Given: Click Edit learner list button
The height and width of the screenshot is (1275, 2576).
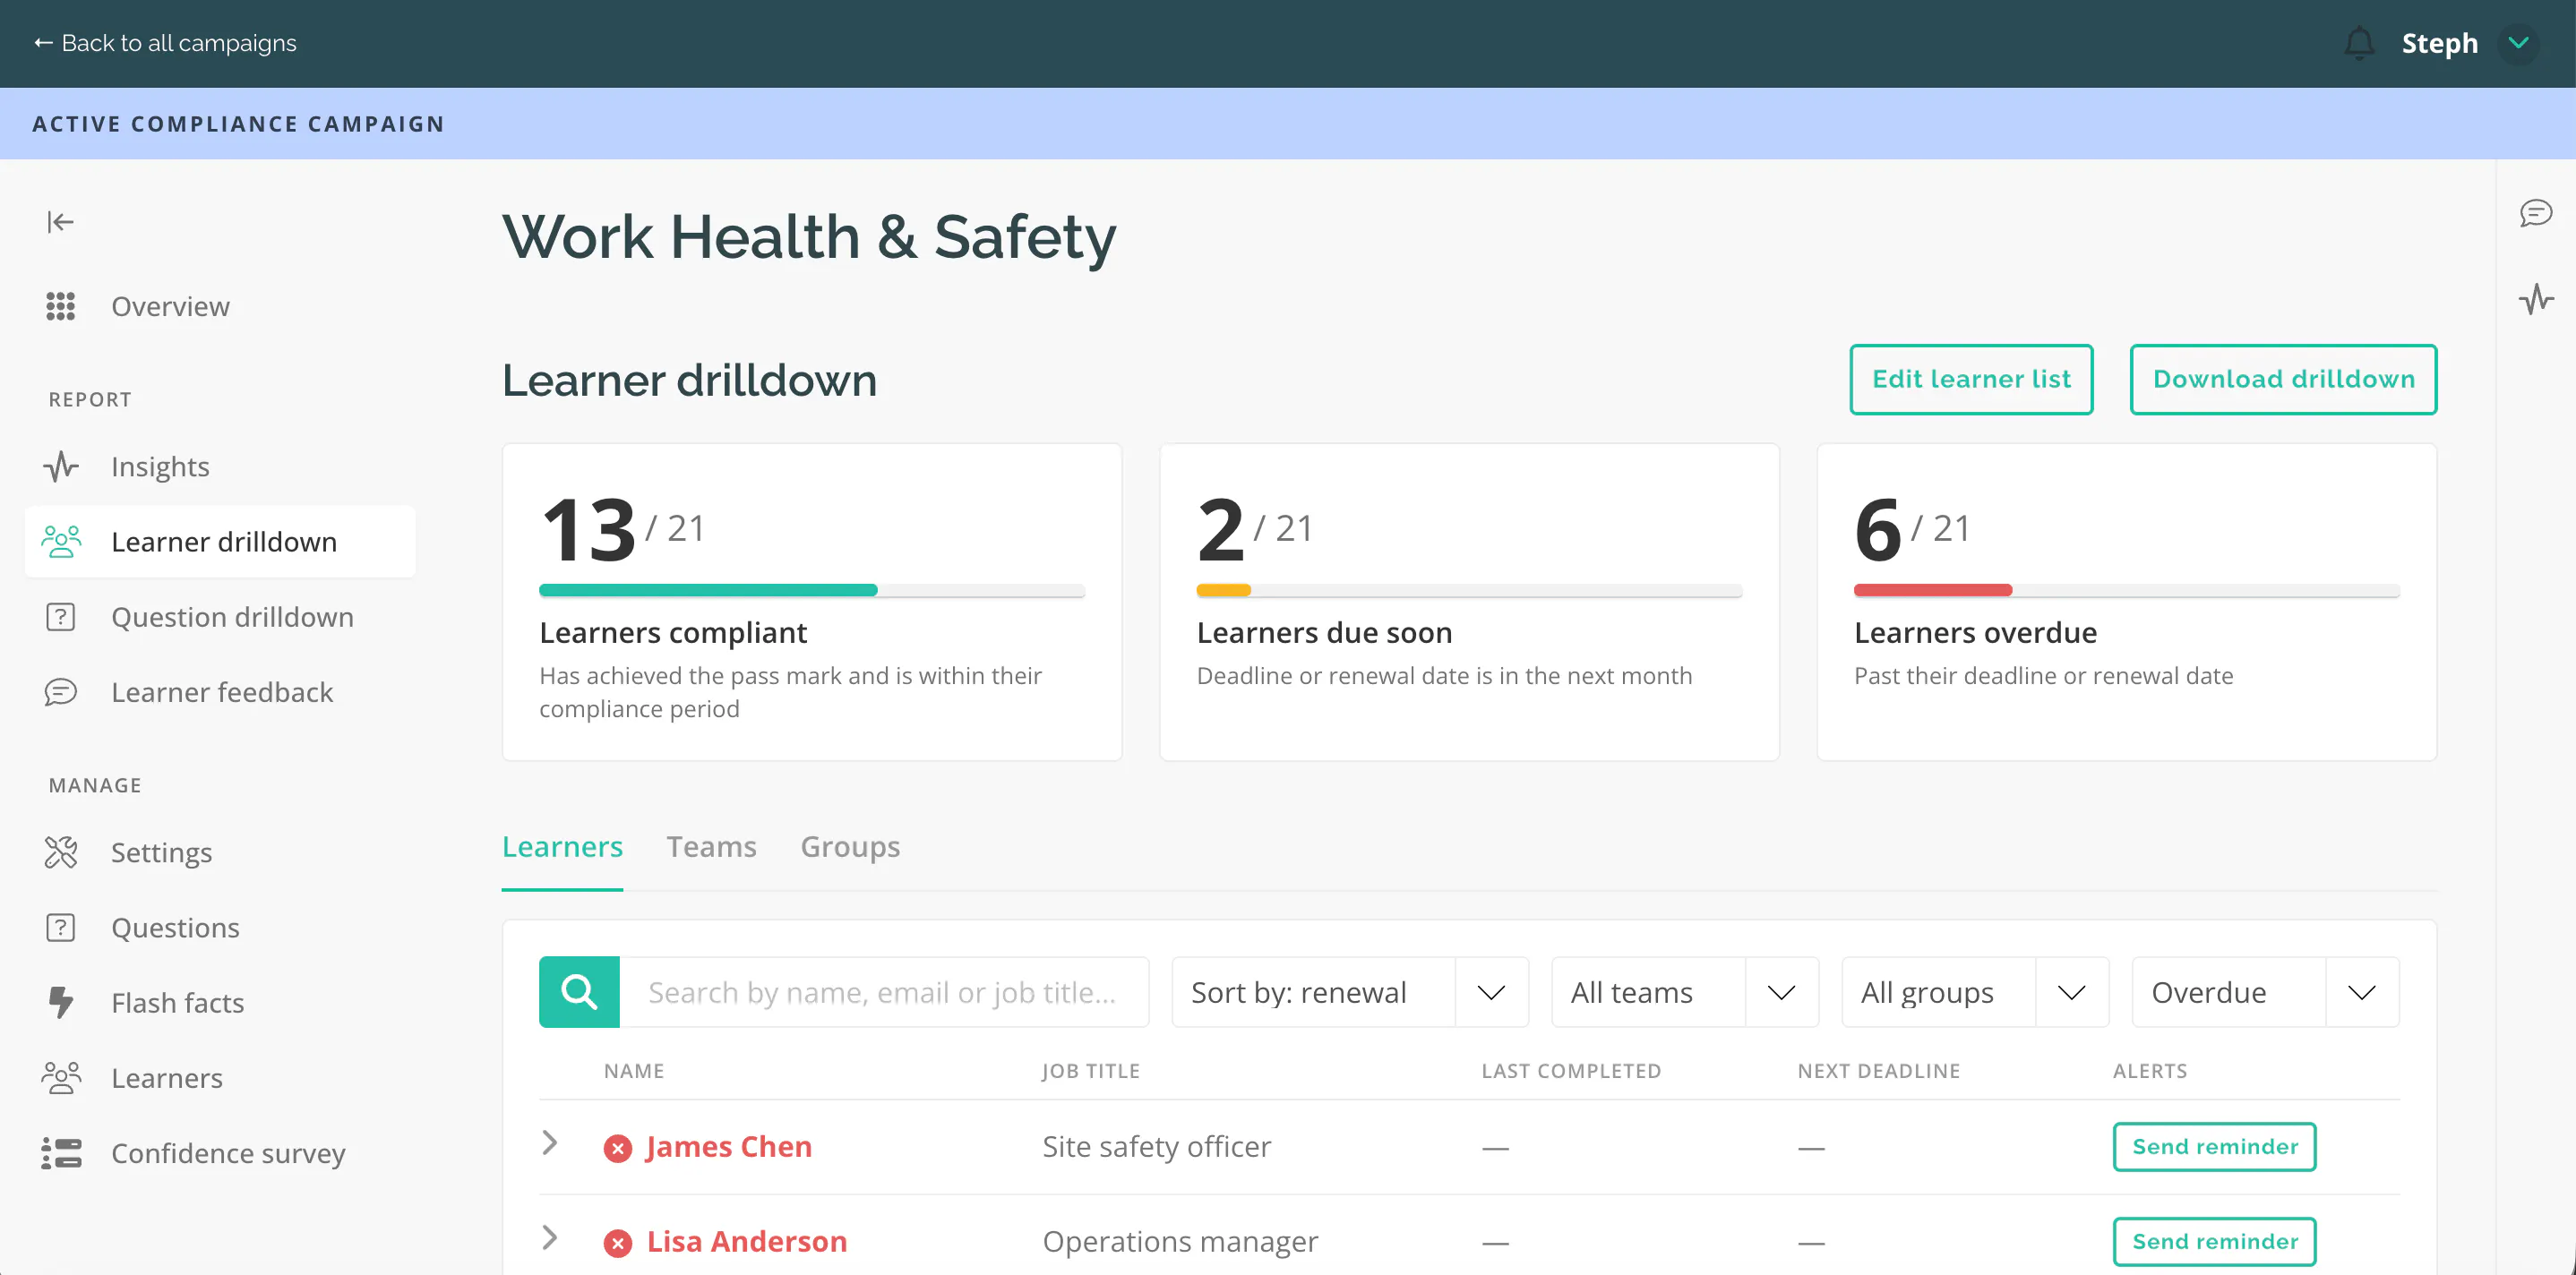Looking at the screenshot, I should [1971, 379].
